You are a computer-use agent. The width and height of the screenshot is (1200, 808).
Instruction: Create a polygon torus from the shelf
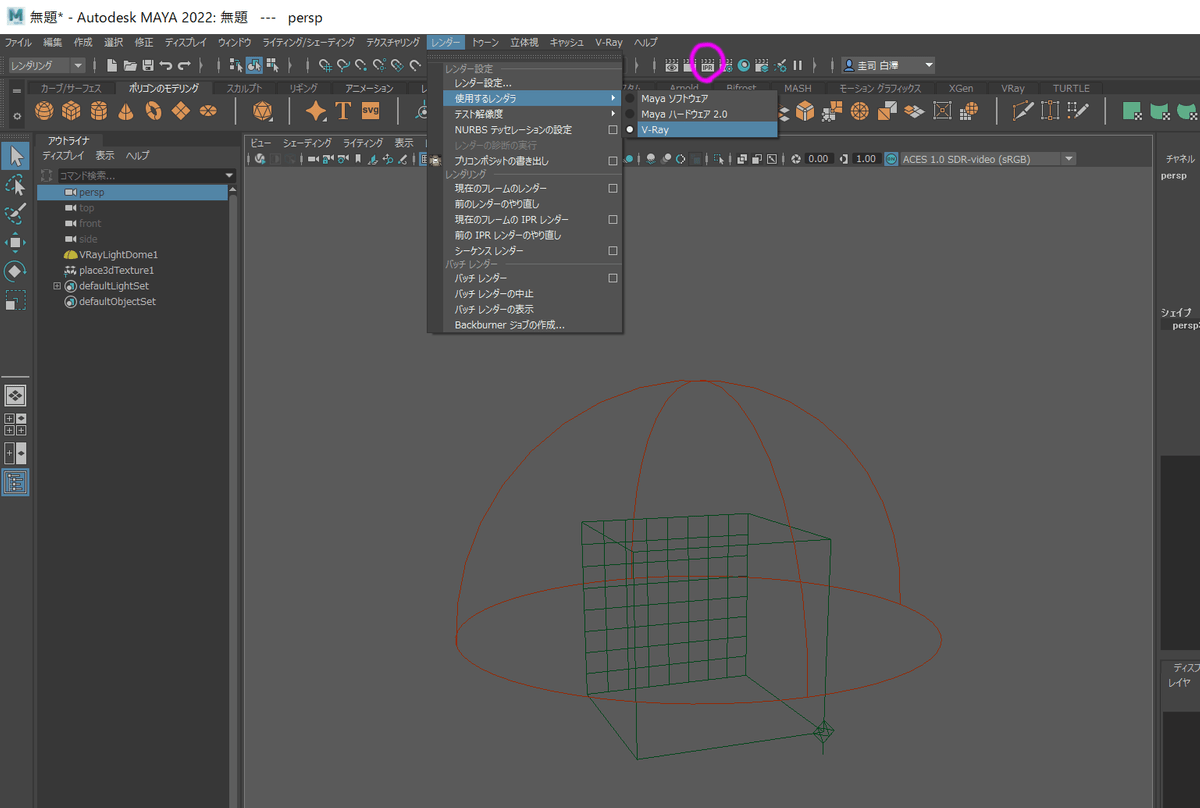153,110
